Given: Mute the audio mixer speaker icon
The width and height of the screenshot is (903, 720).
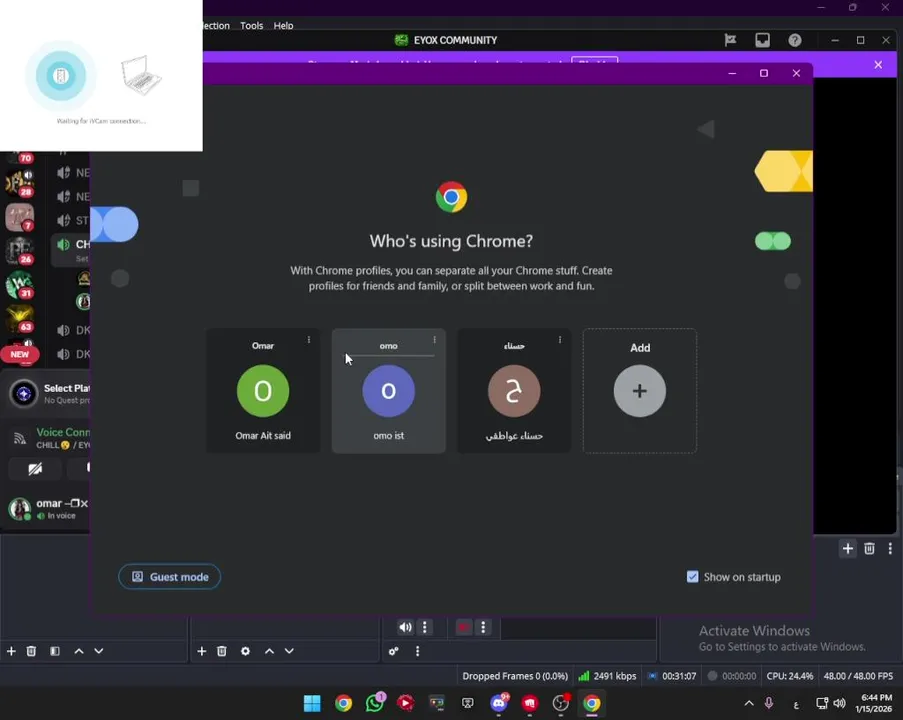Looking at the screenshot, I should pyautogui.click(x=405, y=627).
